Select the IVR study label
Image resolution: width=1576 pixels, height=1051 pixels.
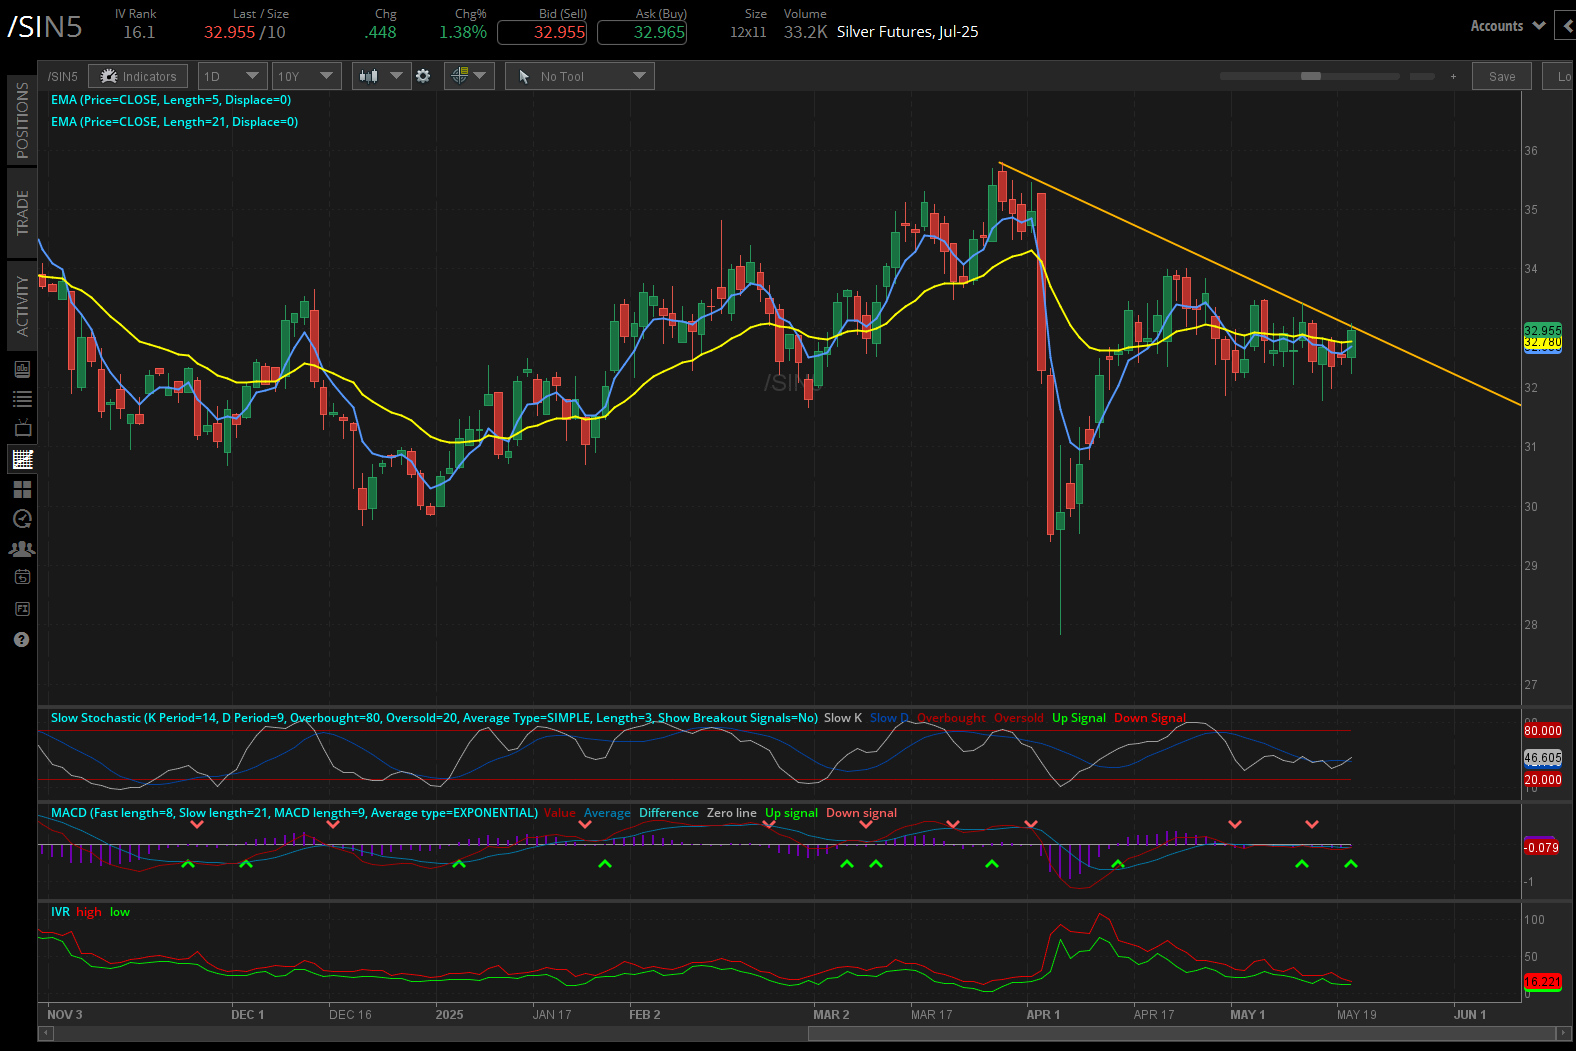click(x=60, y=912)
